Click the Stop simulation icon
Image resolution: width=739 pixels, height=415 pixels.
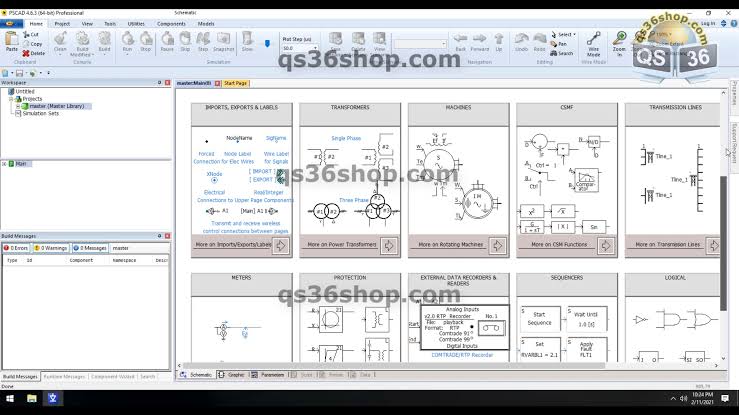[x=146, y=39]
